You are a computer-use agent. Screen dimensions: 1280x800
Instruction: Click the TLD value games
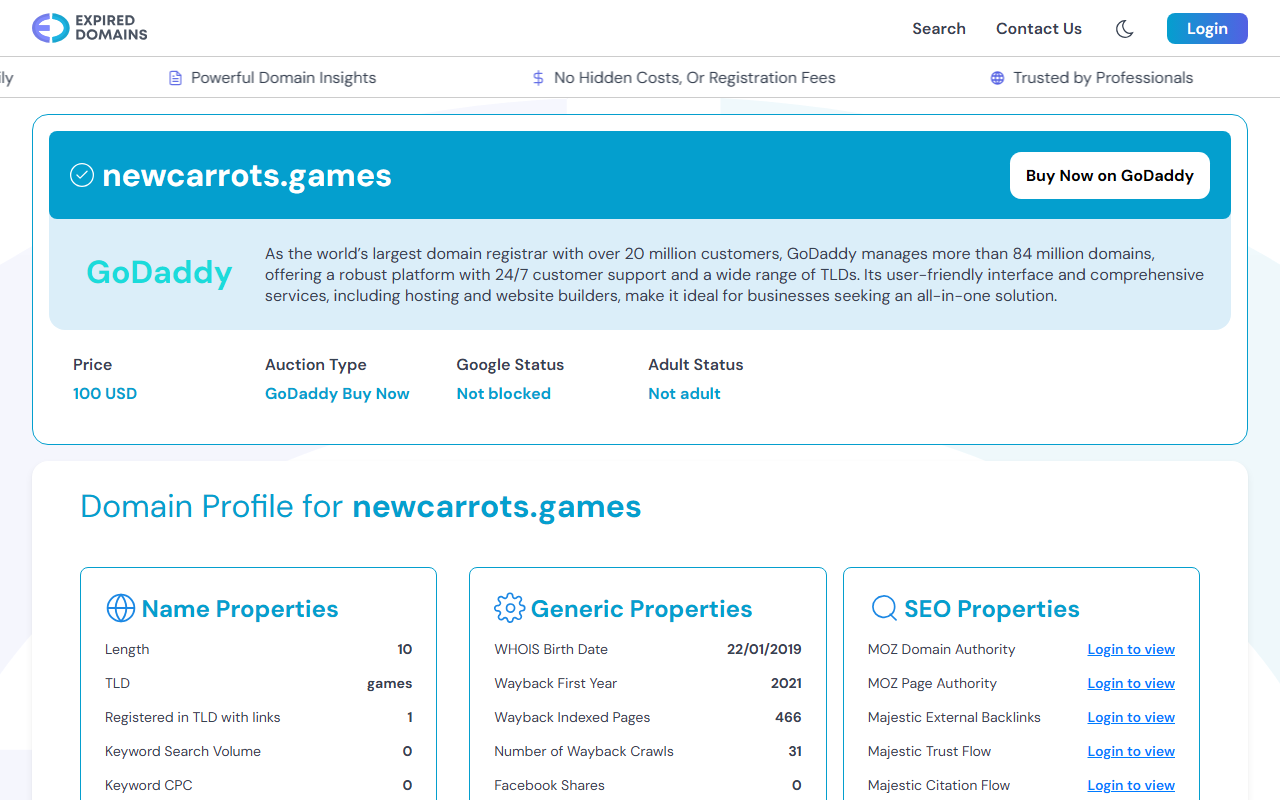pyautogui.click(x=390, y=683)
